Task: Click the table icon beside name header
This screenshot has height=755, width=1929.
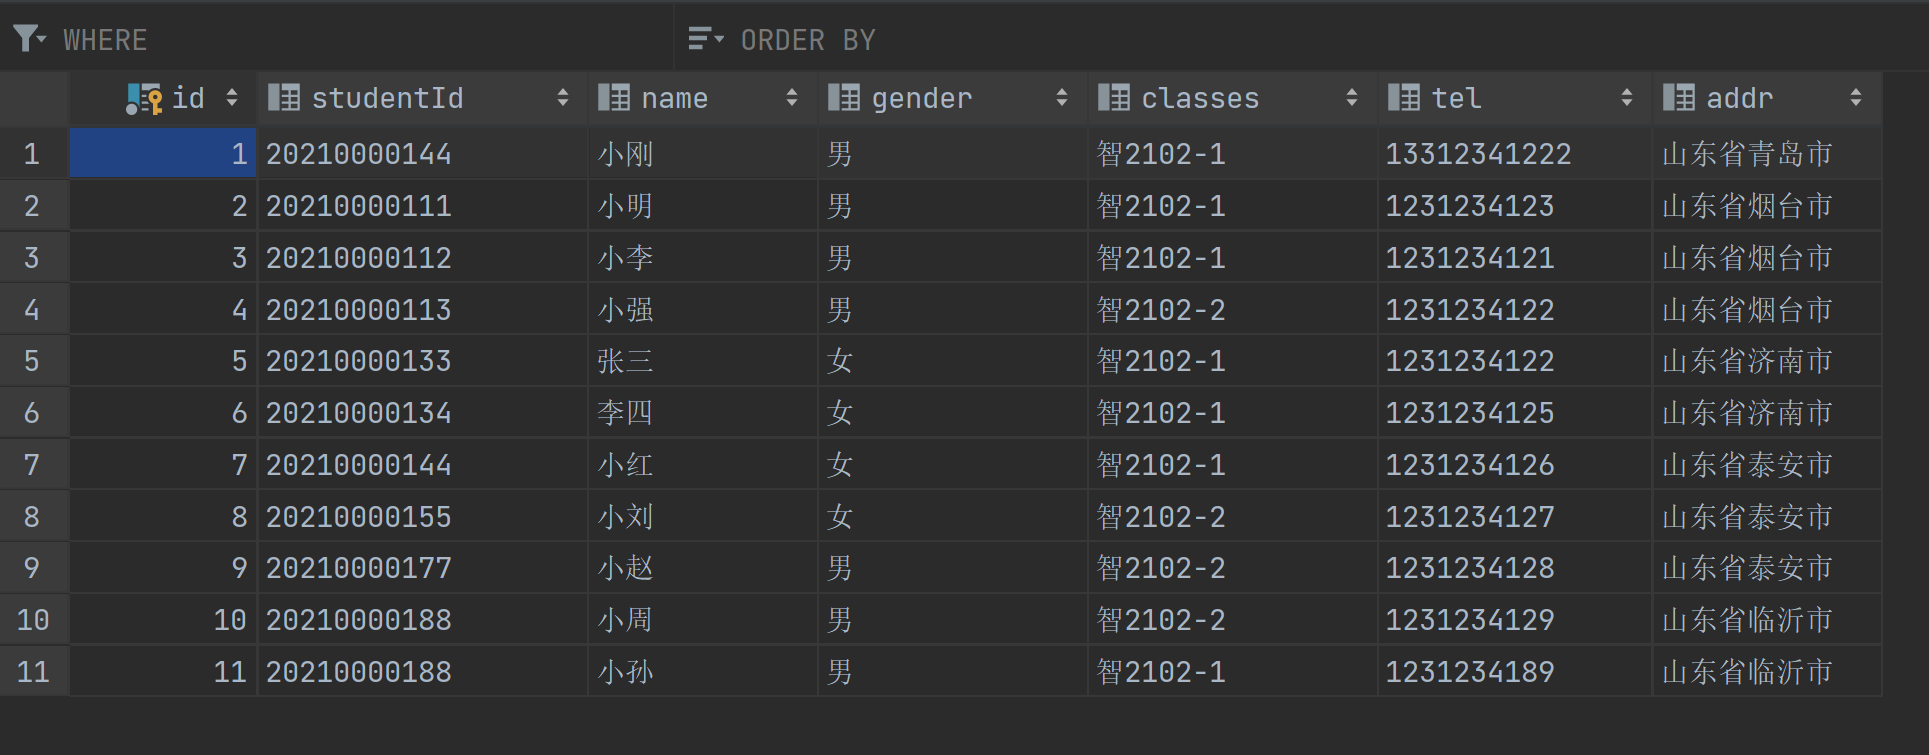Action: [x=612, y=97]
